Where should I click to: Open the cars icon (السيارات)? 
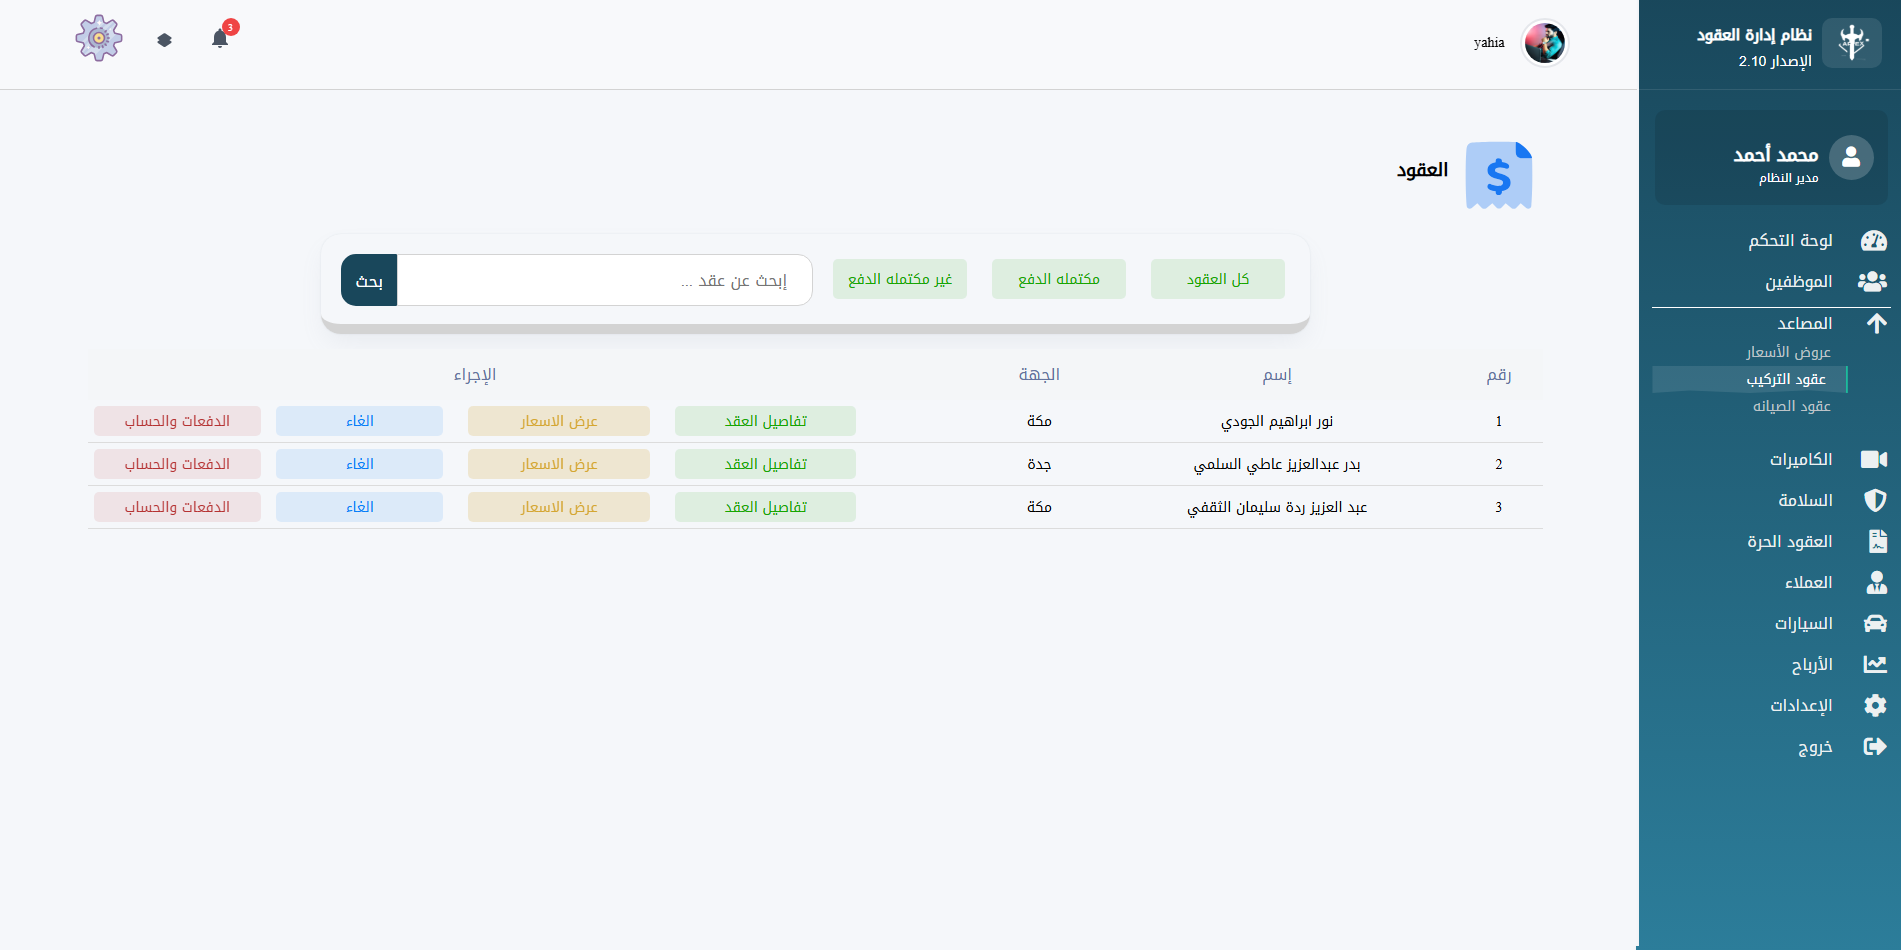pos(1875,623)
